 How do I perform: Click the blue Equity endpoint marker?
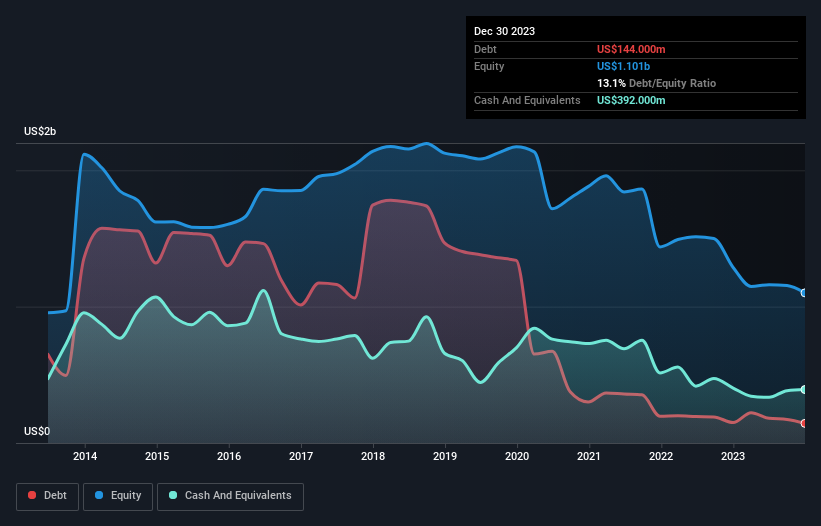point(804,293)
